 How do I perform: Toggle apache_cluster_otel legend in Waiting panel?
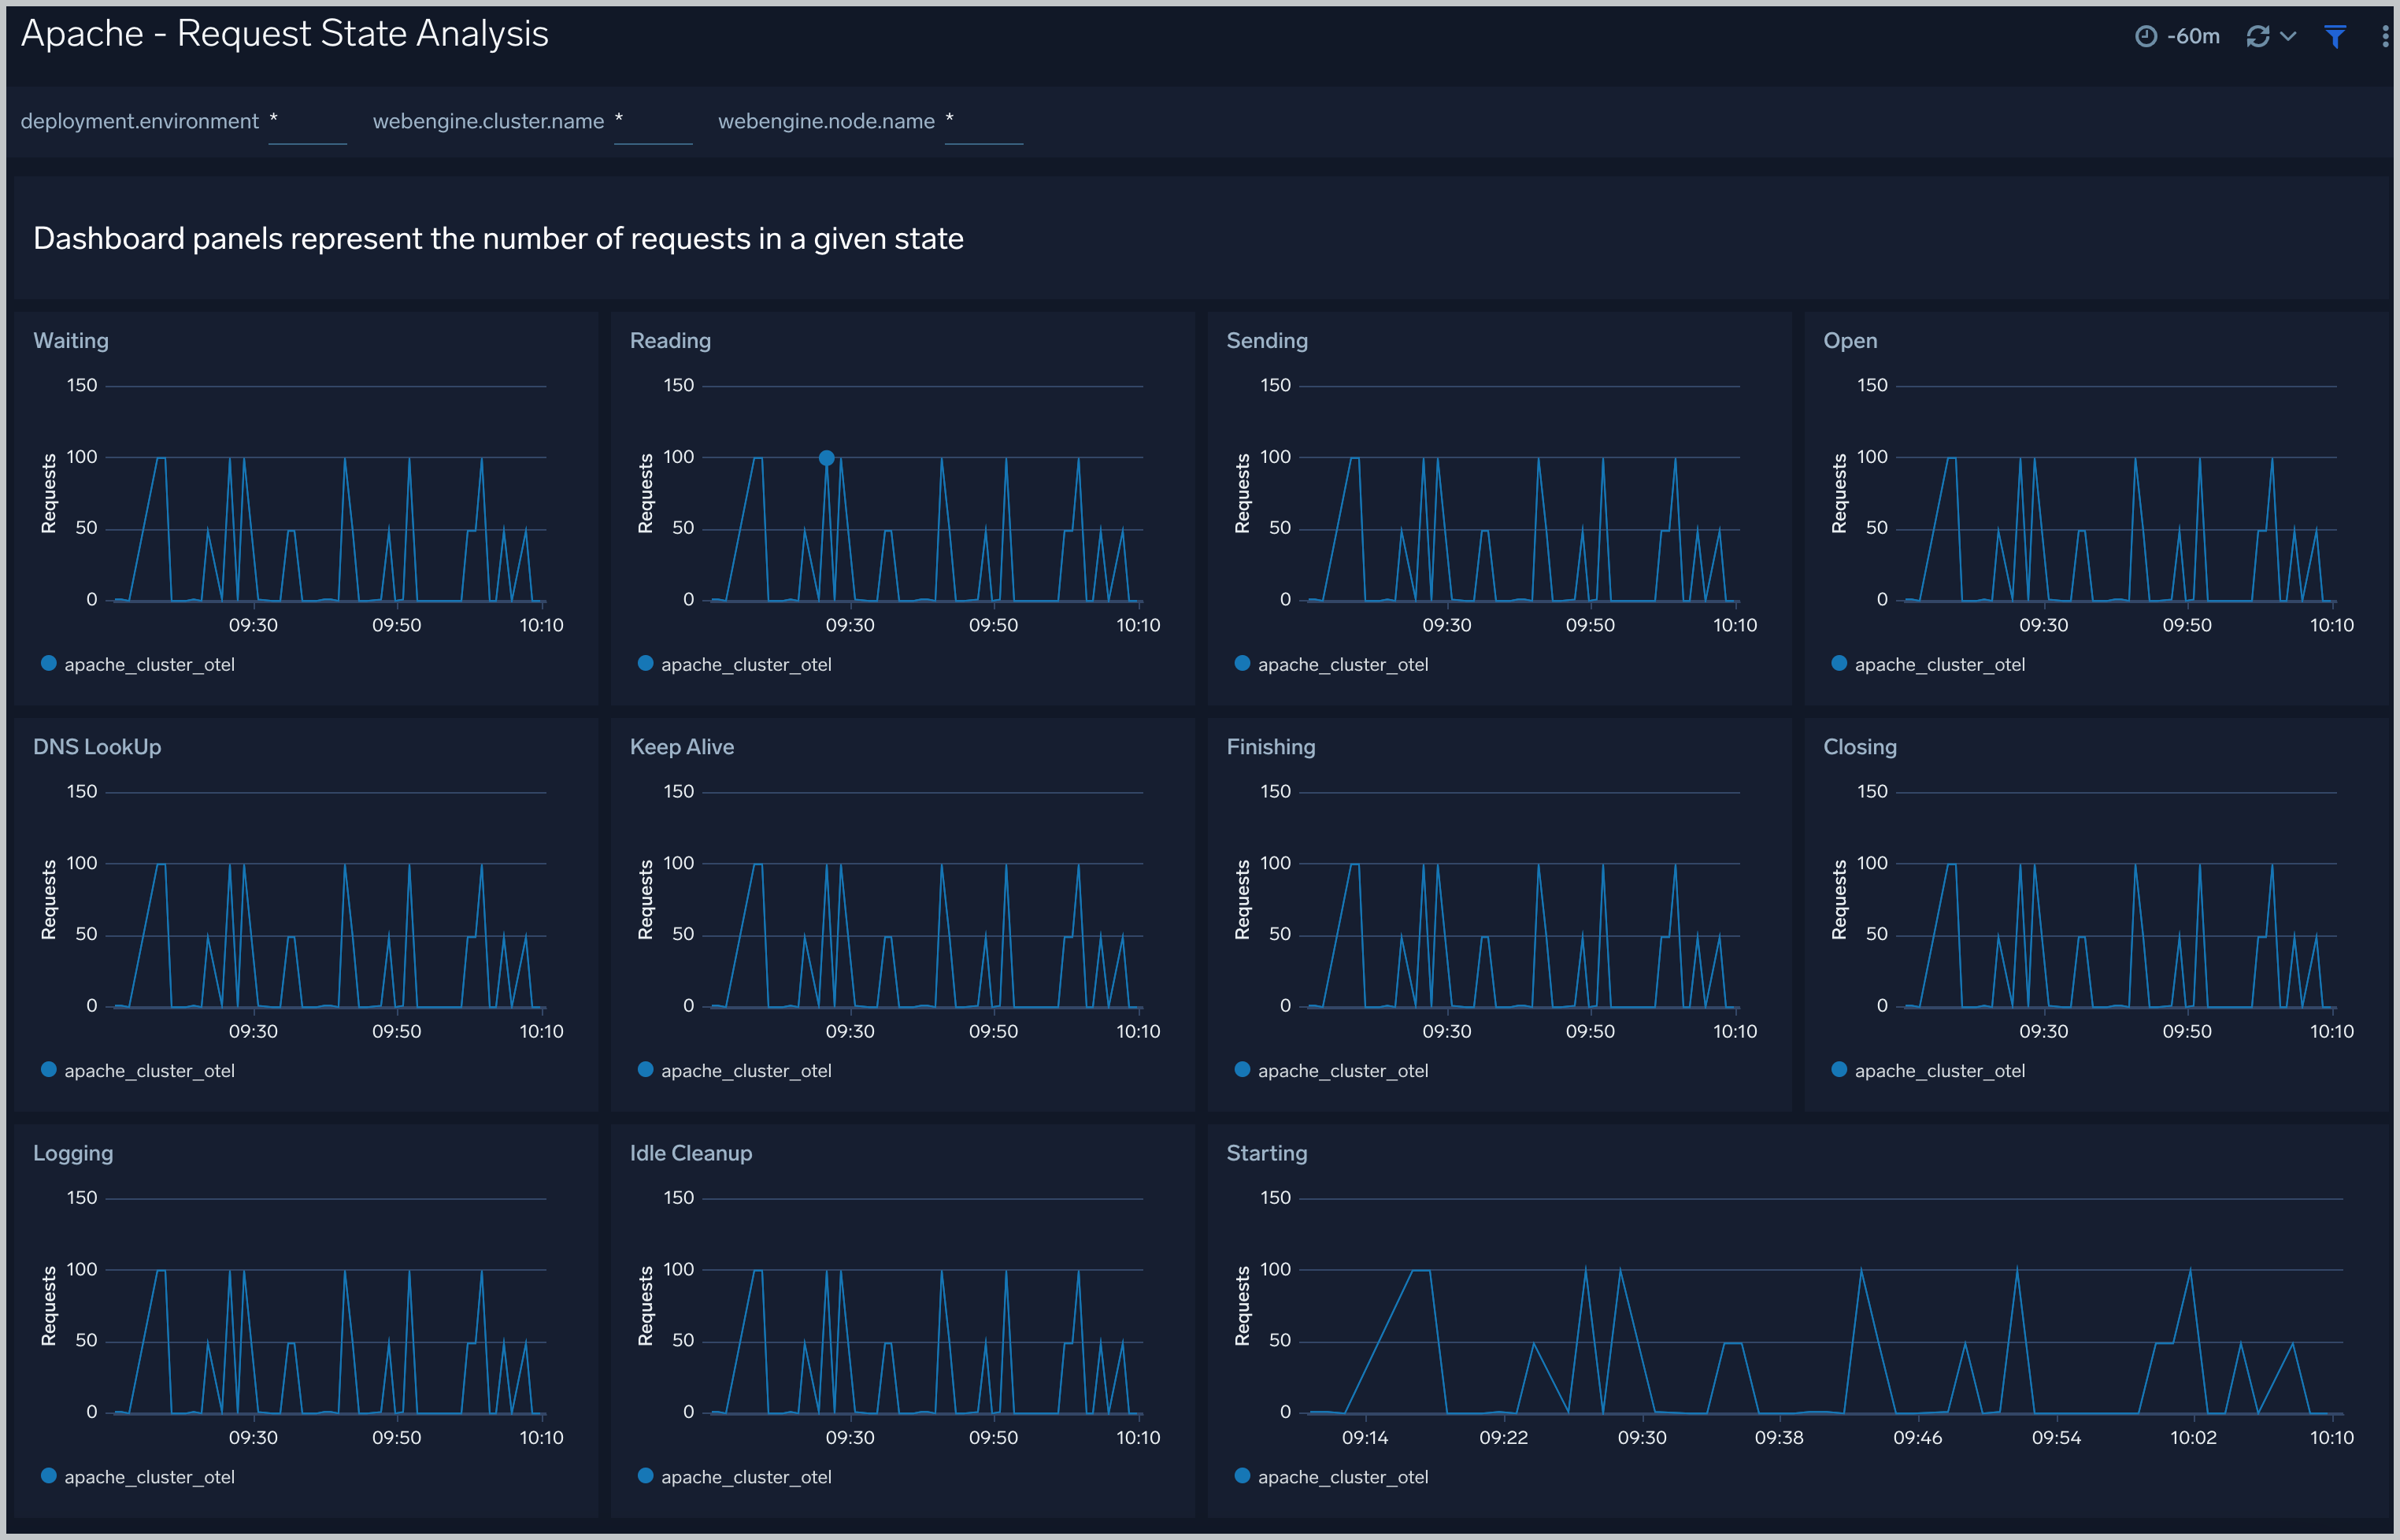[x=138, y=664]
